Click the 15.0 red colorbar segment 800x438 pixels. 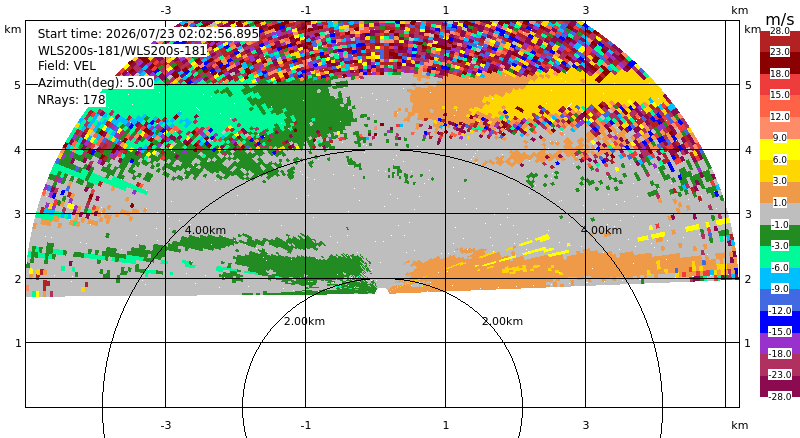tap(780, 85)
